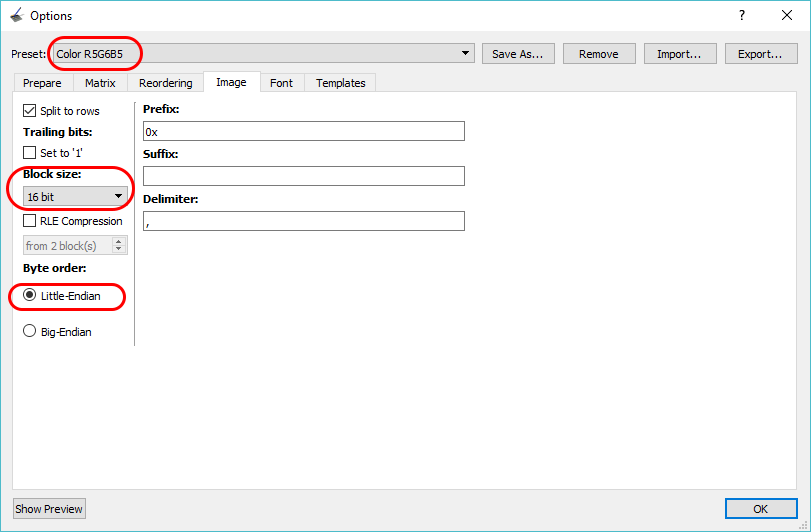Screen dimensions: 811x532
Task: Open the Preset dropdown list
Action: pyautogui.click(x=466, y=54)
